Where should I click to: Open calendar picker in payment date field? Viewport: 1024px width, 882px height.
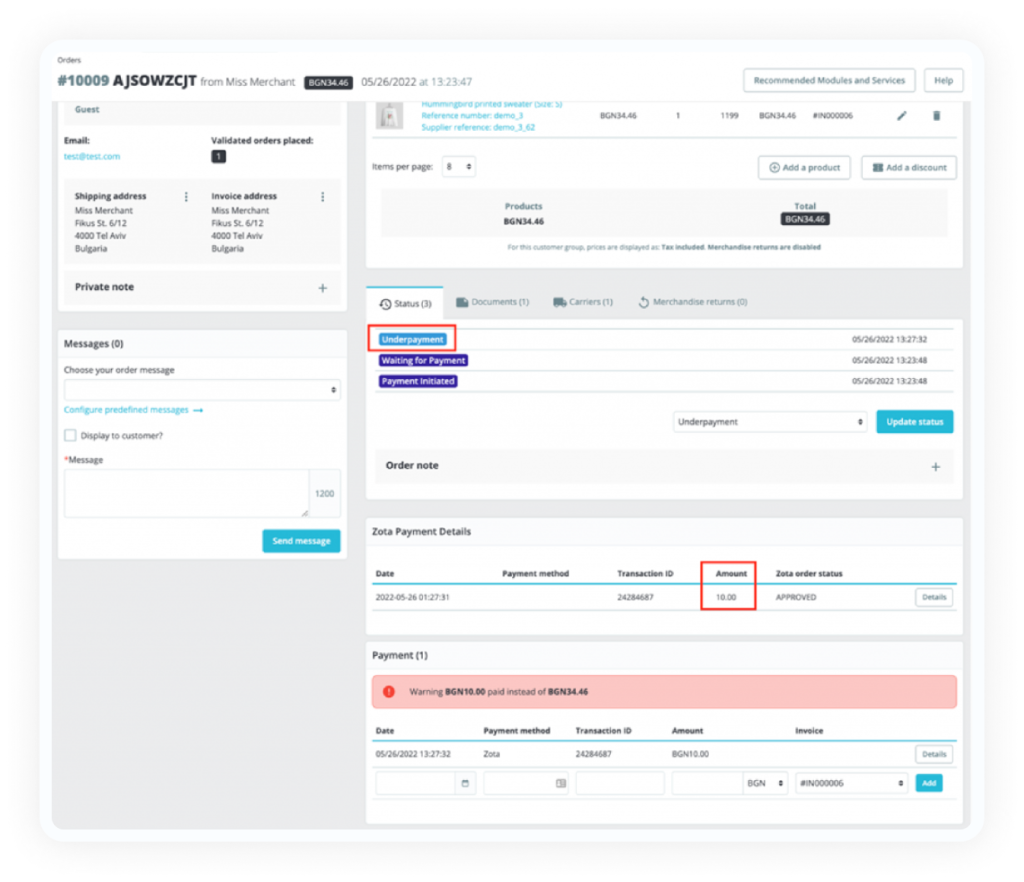465,783
